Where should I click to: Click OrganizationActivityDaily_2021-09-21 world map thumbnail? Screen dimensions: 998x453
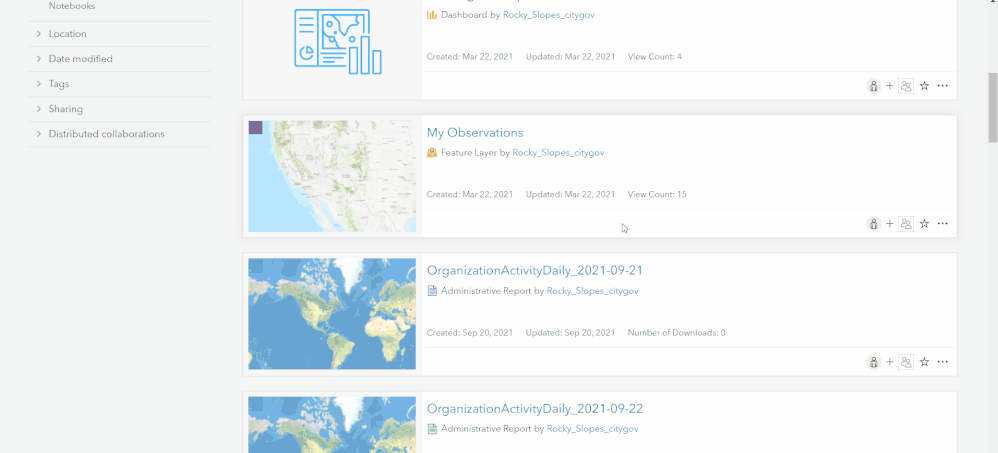tap(332, 314)
